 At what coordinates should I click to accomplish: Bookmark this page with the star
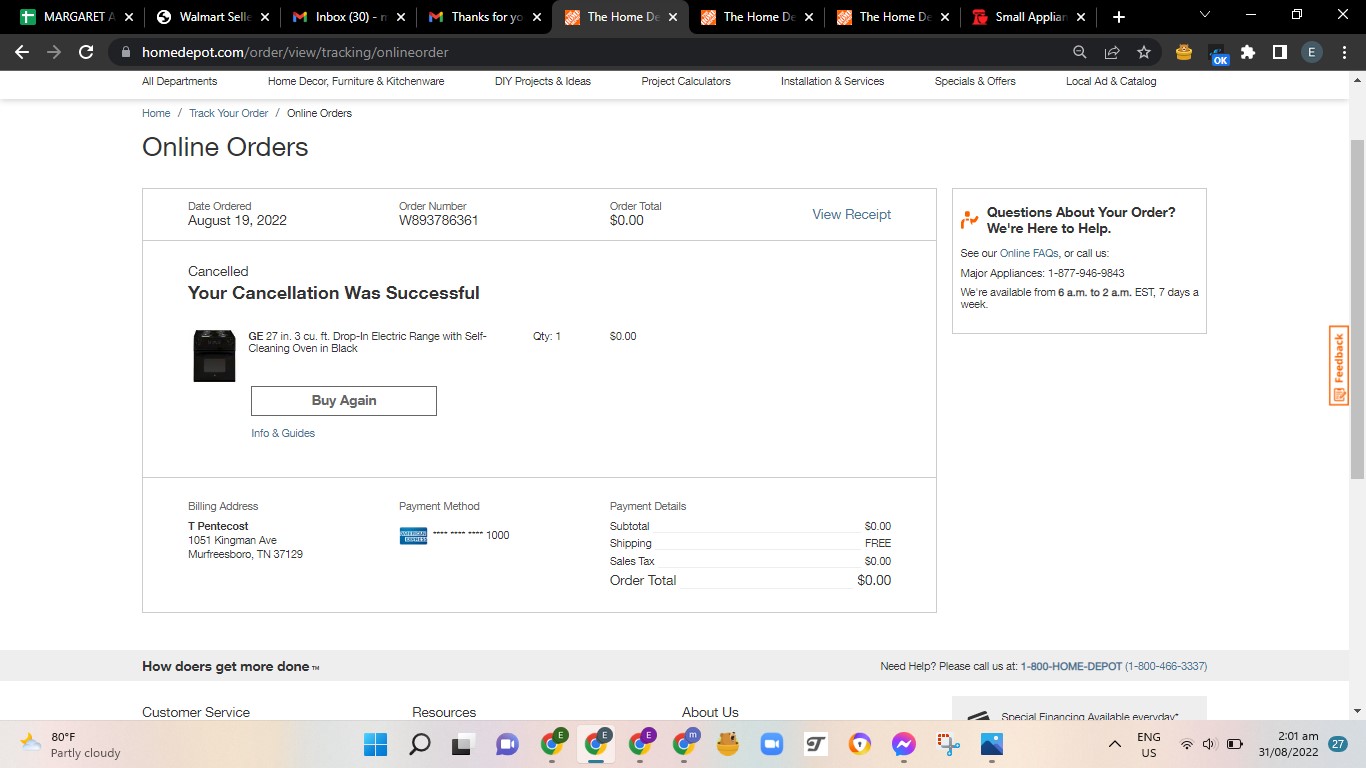tap(1144, 52)
